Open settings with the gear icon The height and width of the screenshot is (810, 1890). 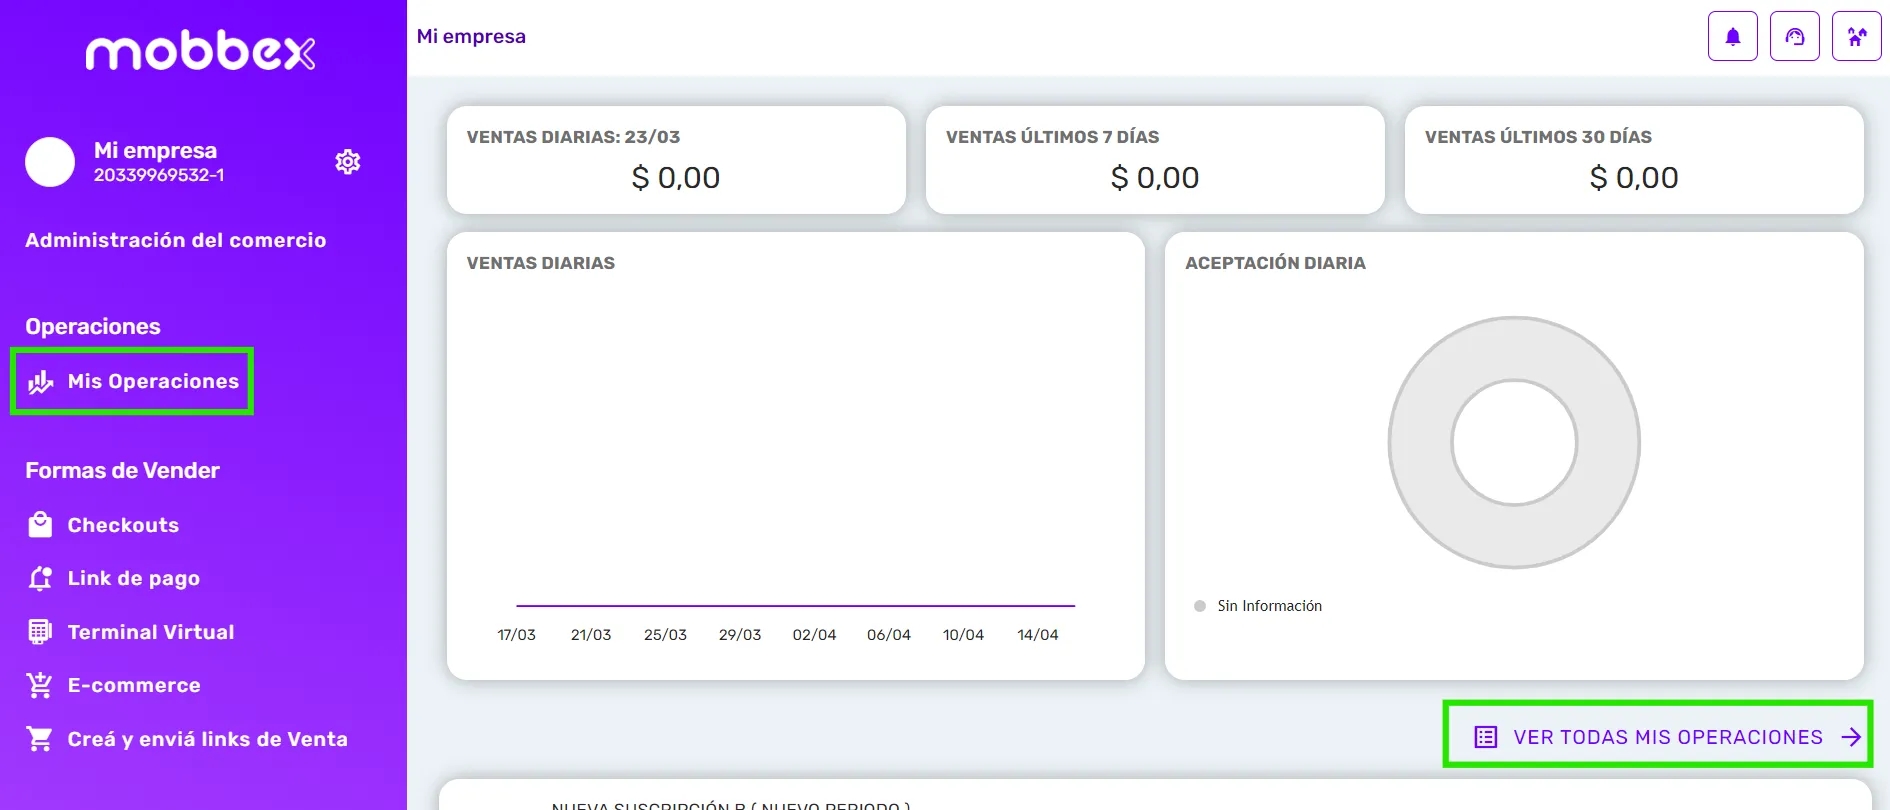[x=348, y=162]
